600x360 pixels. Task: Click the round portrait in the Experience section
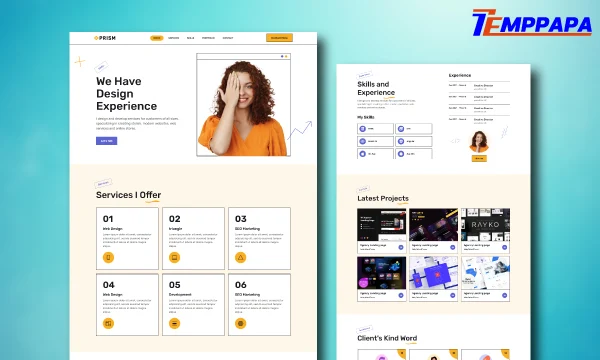(479, 141)
